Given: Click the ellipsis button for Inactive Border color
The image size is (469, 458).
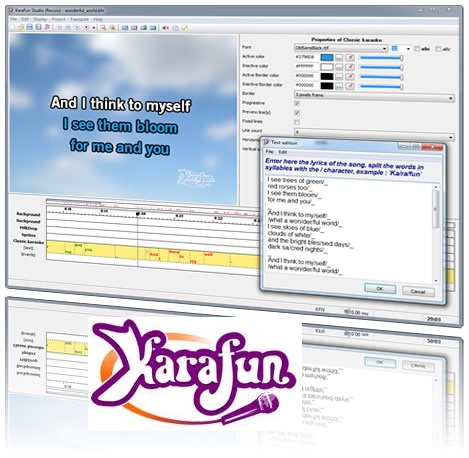Looking at the screenshot, I should click(339, 86).
